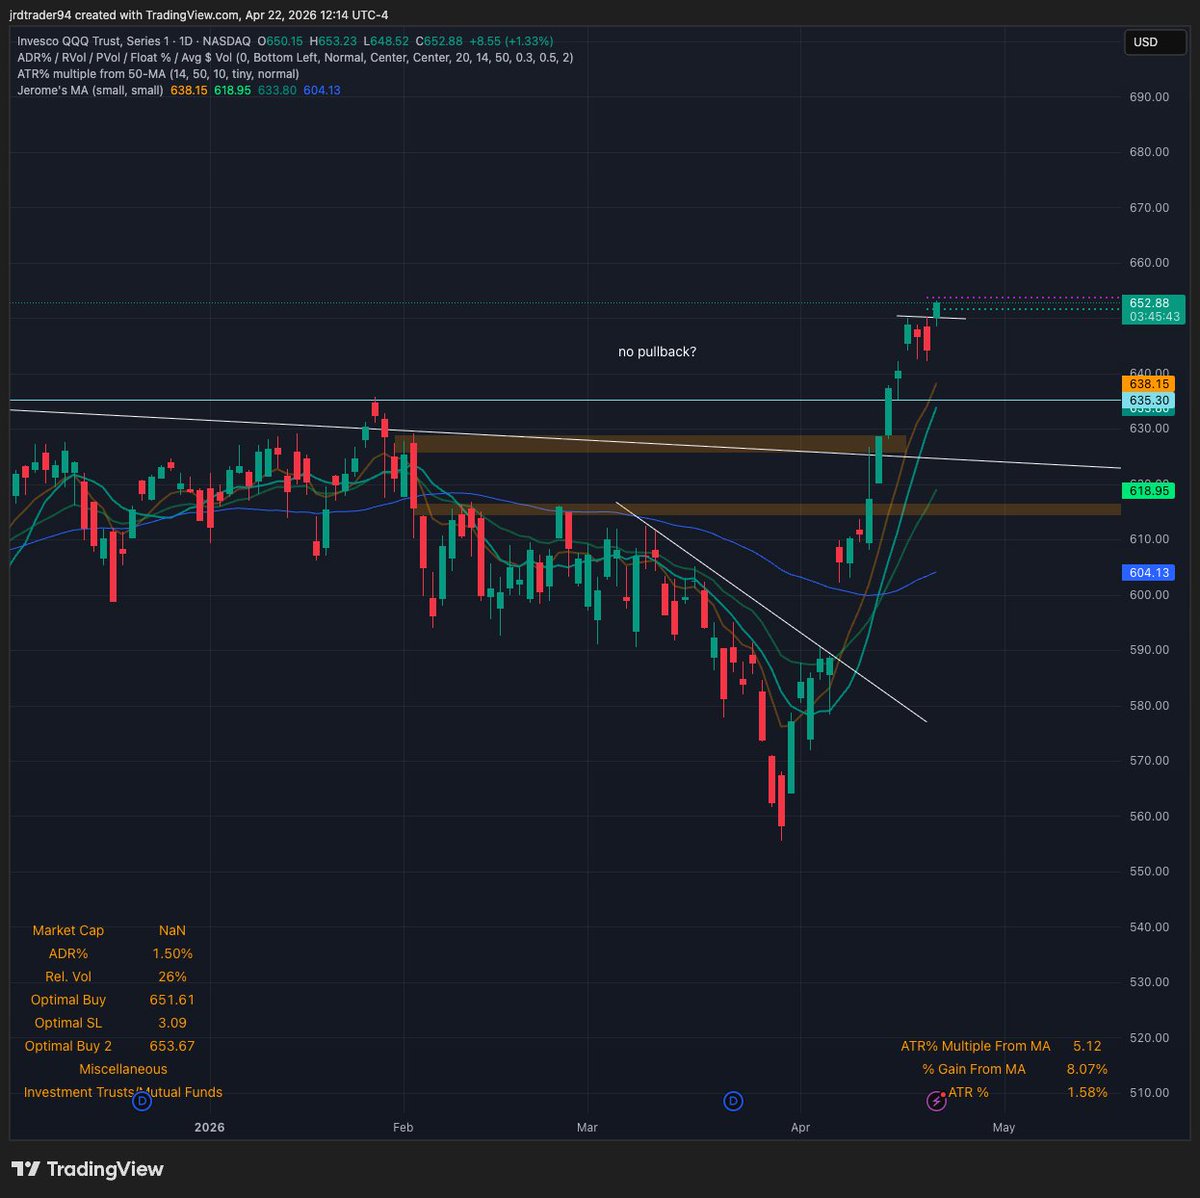
Task: Click the 690.00 price axis label
Action: click(1149, 97)
